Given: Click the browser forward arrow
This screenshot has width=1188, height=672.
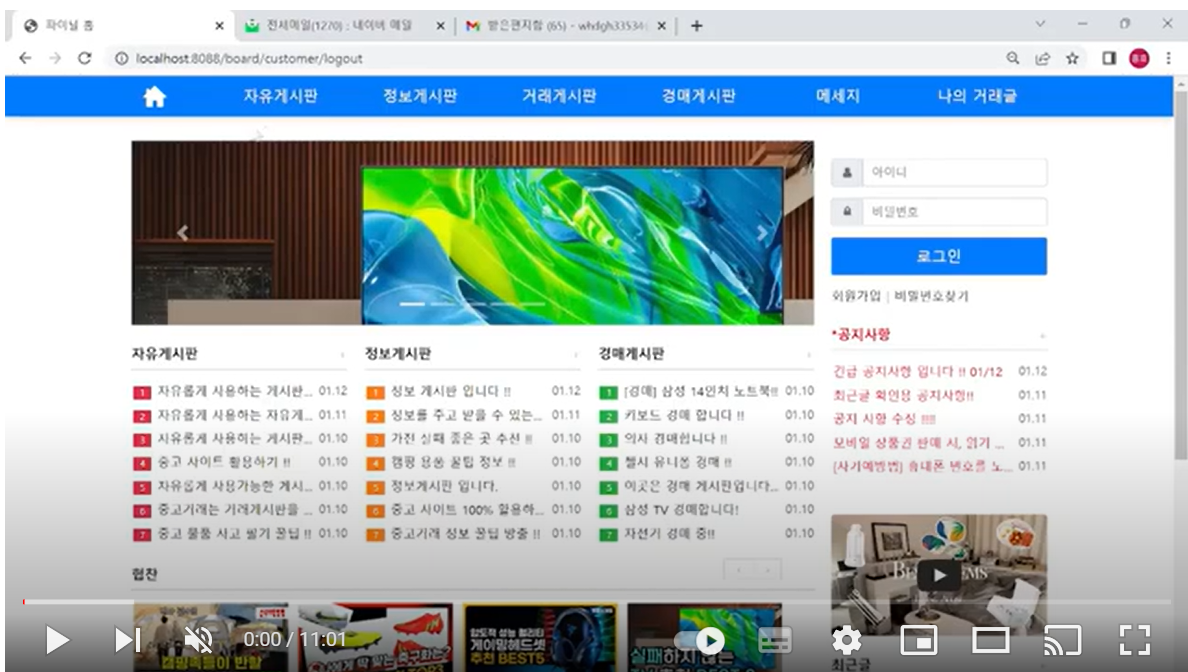Looking at the screenshot, I should pyautogui.click(x=55, y=58).
